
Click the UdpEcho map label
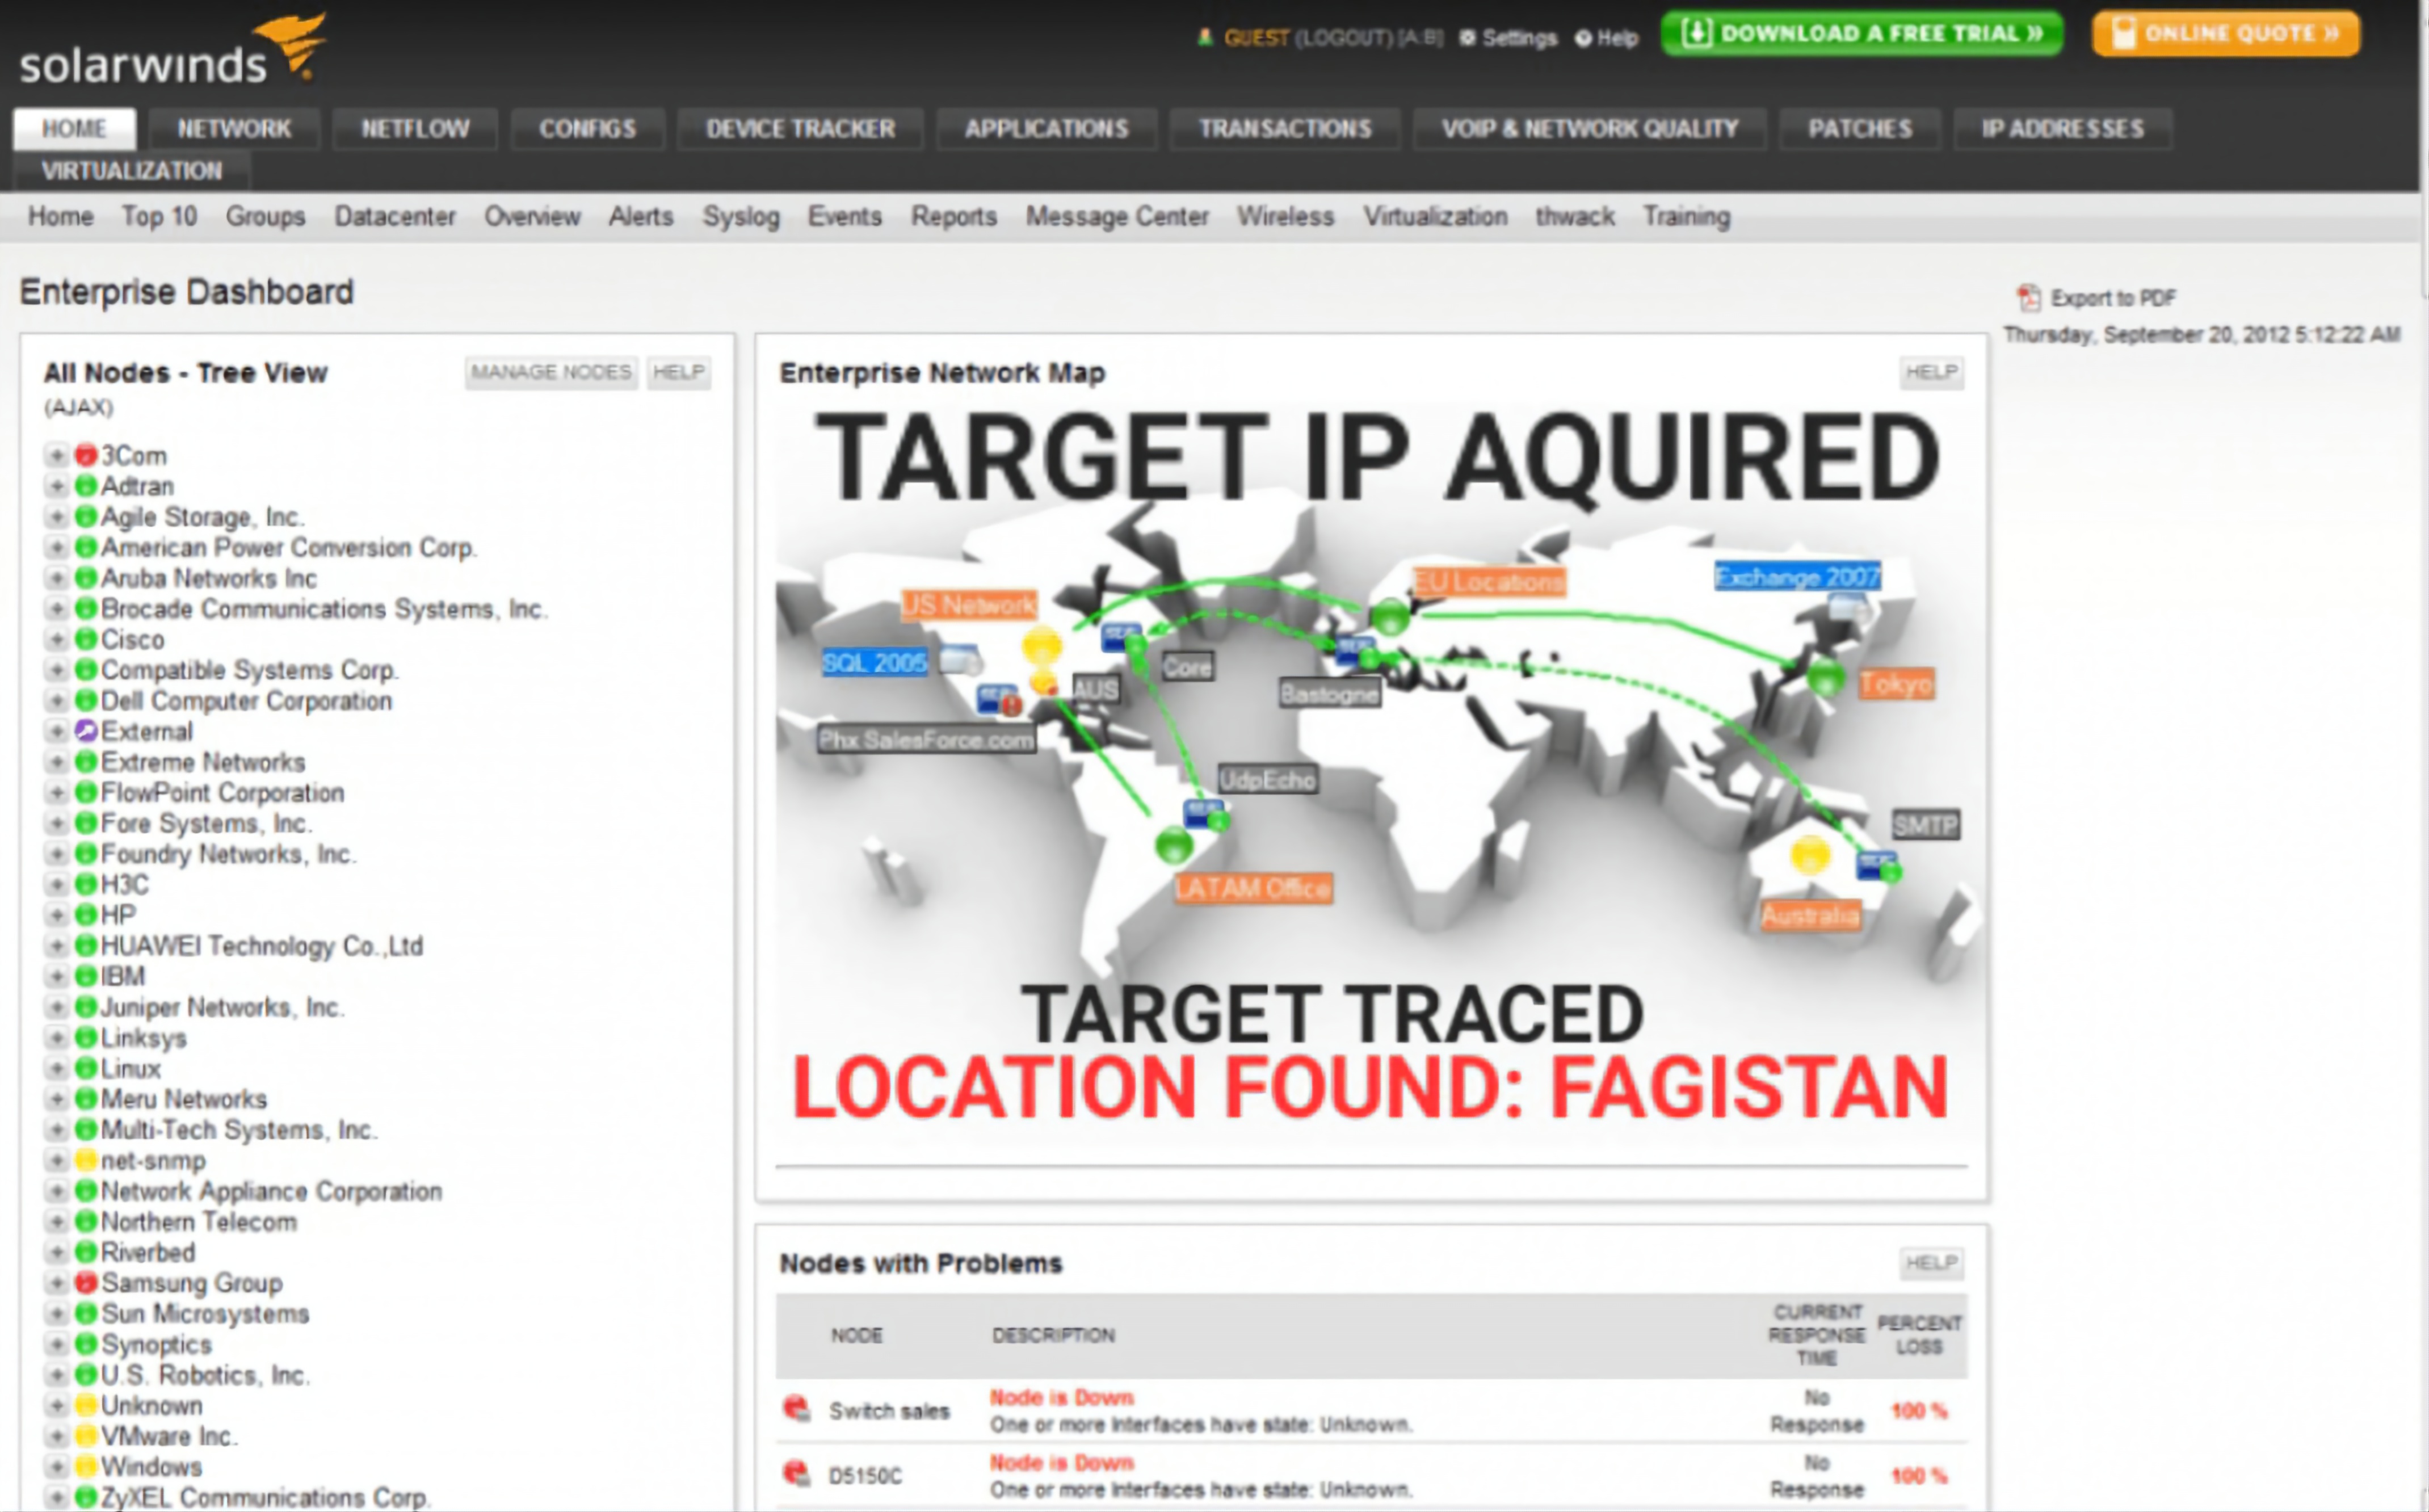click(x=1267, y=780)
